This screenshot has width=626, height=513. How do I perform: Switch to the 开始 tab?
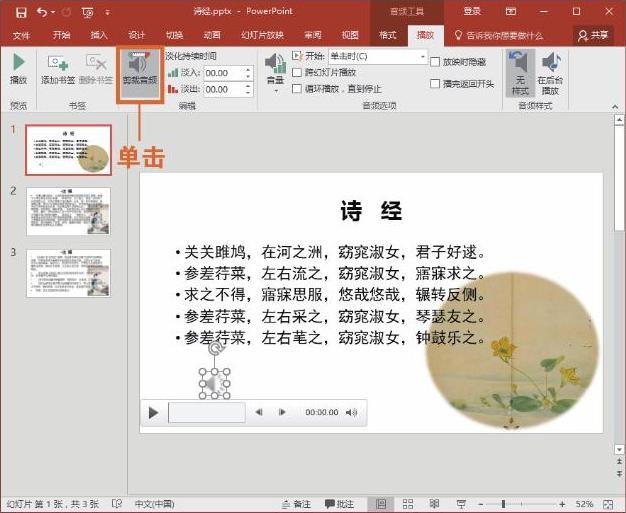[61, 35]
